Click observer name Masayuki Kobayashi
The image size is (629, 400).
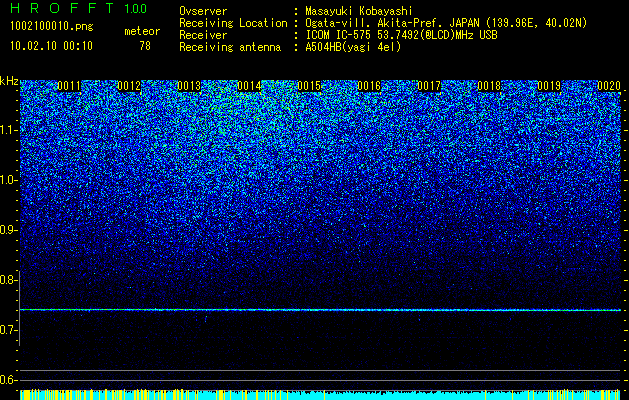coord(359,11)
